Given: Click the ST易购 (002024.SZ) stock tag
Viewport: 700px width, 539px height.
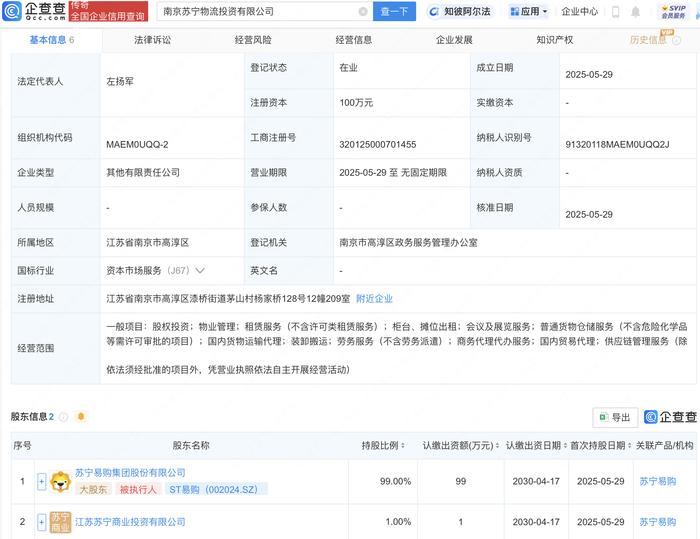Looking at the screenshot, I should pos(216,489).
